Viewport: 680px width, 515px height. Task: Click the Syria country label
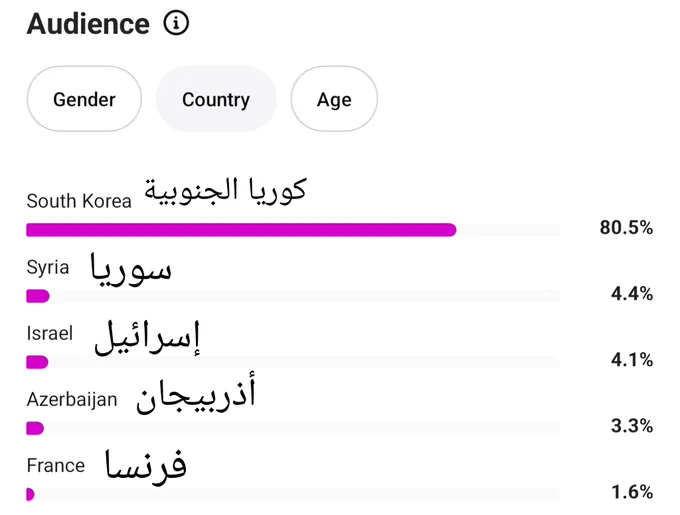coord(48,268)
